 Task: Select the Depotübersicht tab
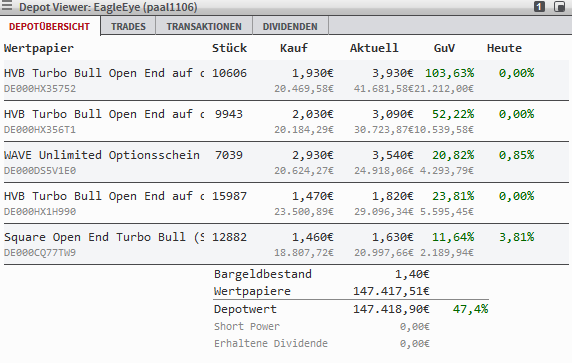tap(50, 27)
